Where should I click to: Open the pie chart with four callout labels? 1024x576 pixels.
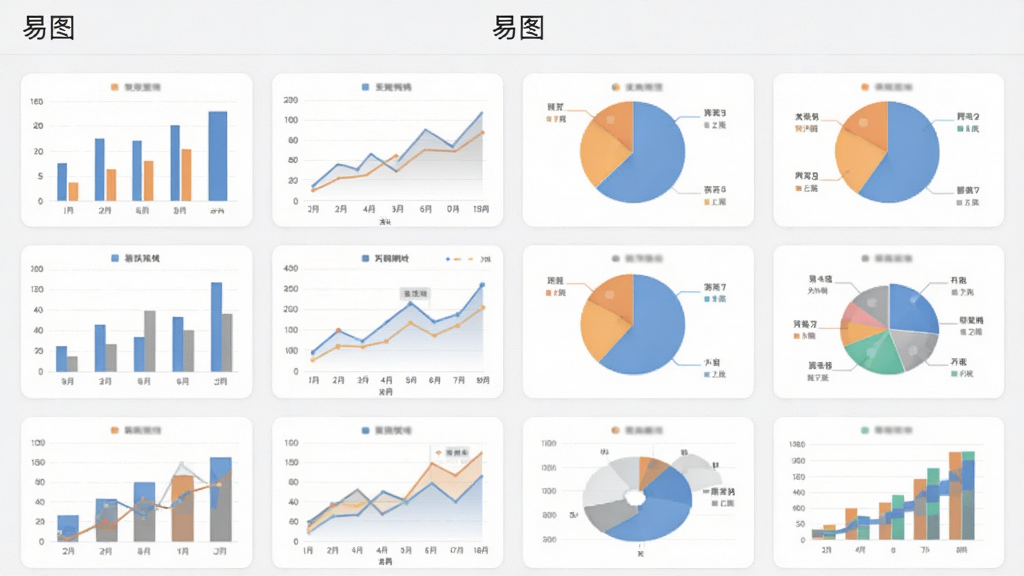coord(888,150)
